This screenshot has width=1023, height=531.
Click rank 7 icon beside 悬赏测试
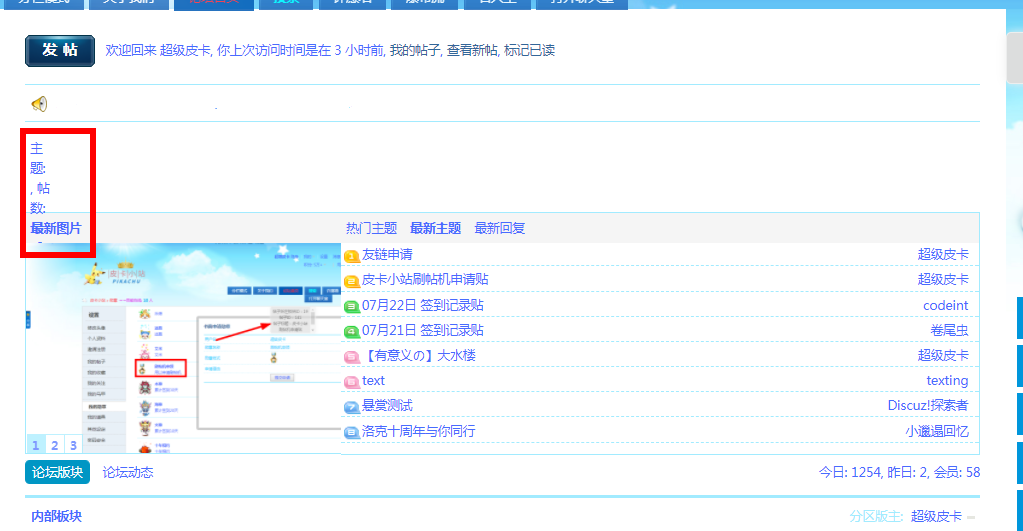(x=352, y=407)
